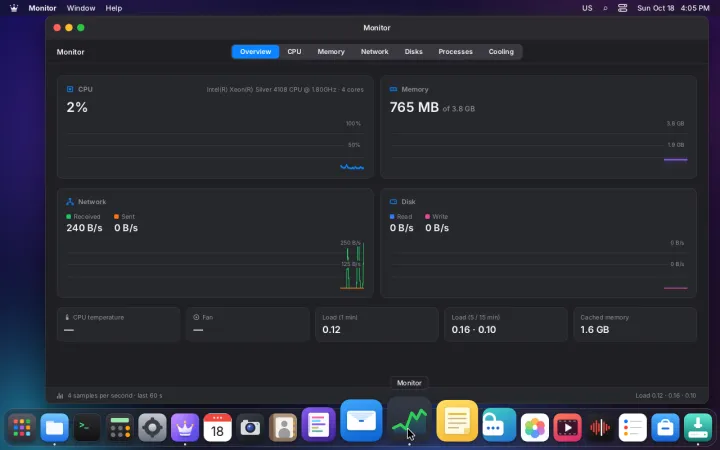Click the Cached memory 1.6 GB card
Image resolution: width=720 pixels, height=450 pixels.
pyautogui.click(x=635, y=325)
